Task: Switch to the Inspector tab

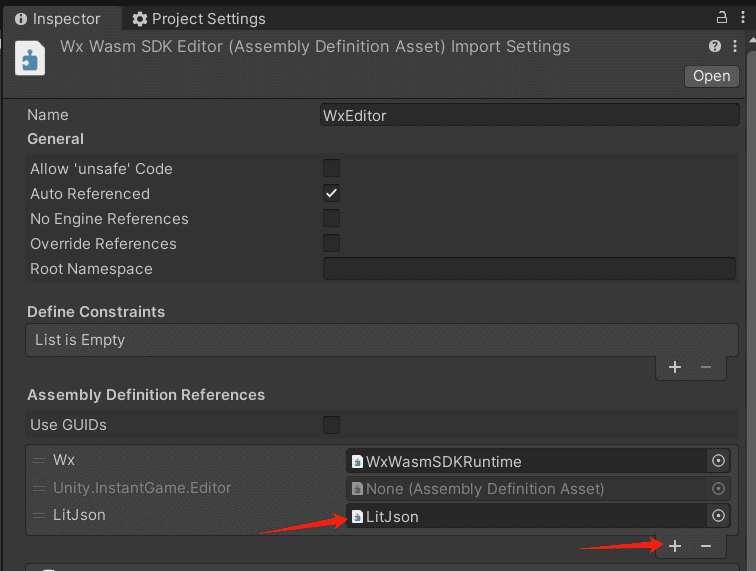Action: [61, 19]
